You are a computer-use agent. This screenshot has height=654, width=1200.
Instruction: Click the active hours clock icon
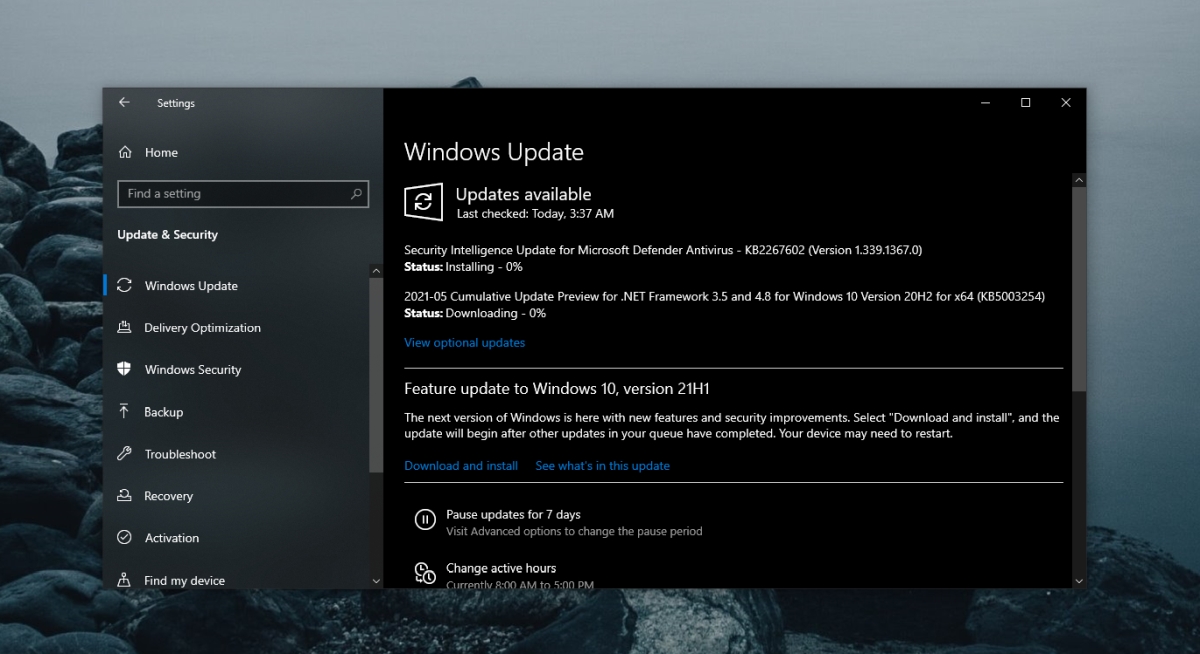(x=425, y=572)
